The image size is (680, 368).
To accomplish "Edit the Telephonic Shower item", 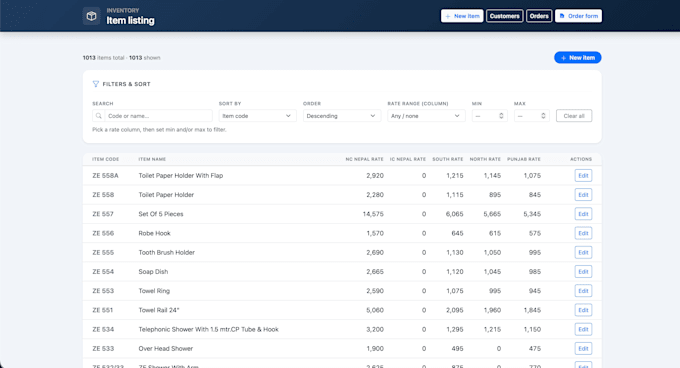I will coord(583,329).
